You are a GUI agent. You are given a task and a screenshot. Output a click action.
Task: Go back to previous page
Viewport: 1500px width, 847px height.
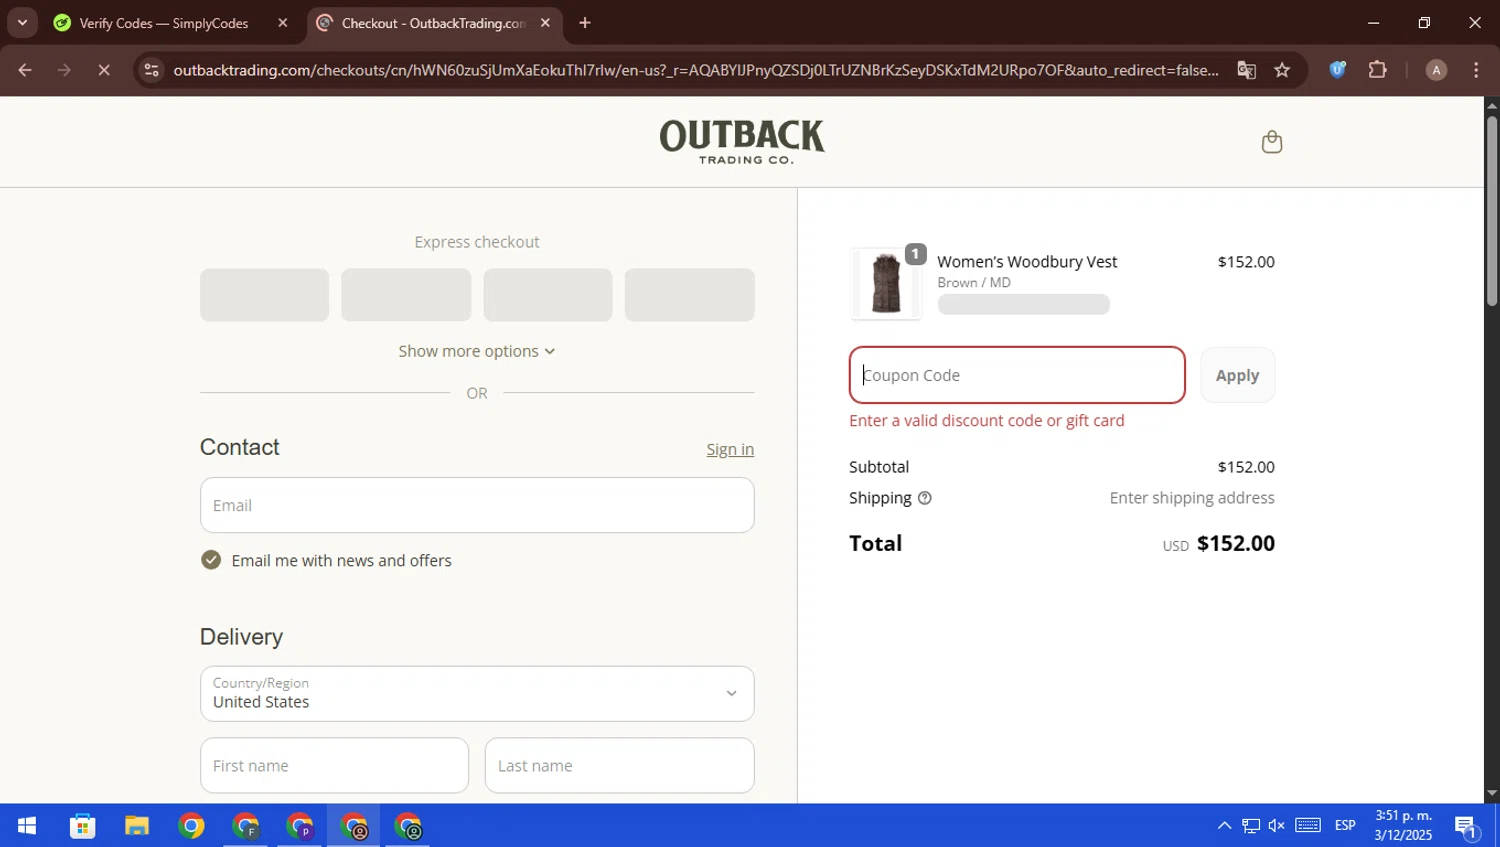[x=25, y=70]
